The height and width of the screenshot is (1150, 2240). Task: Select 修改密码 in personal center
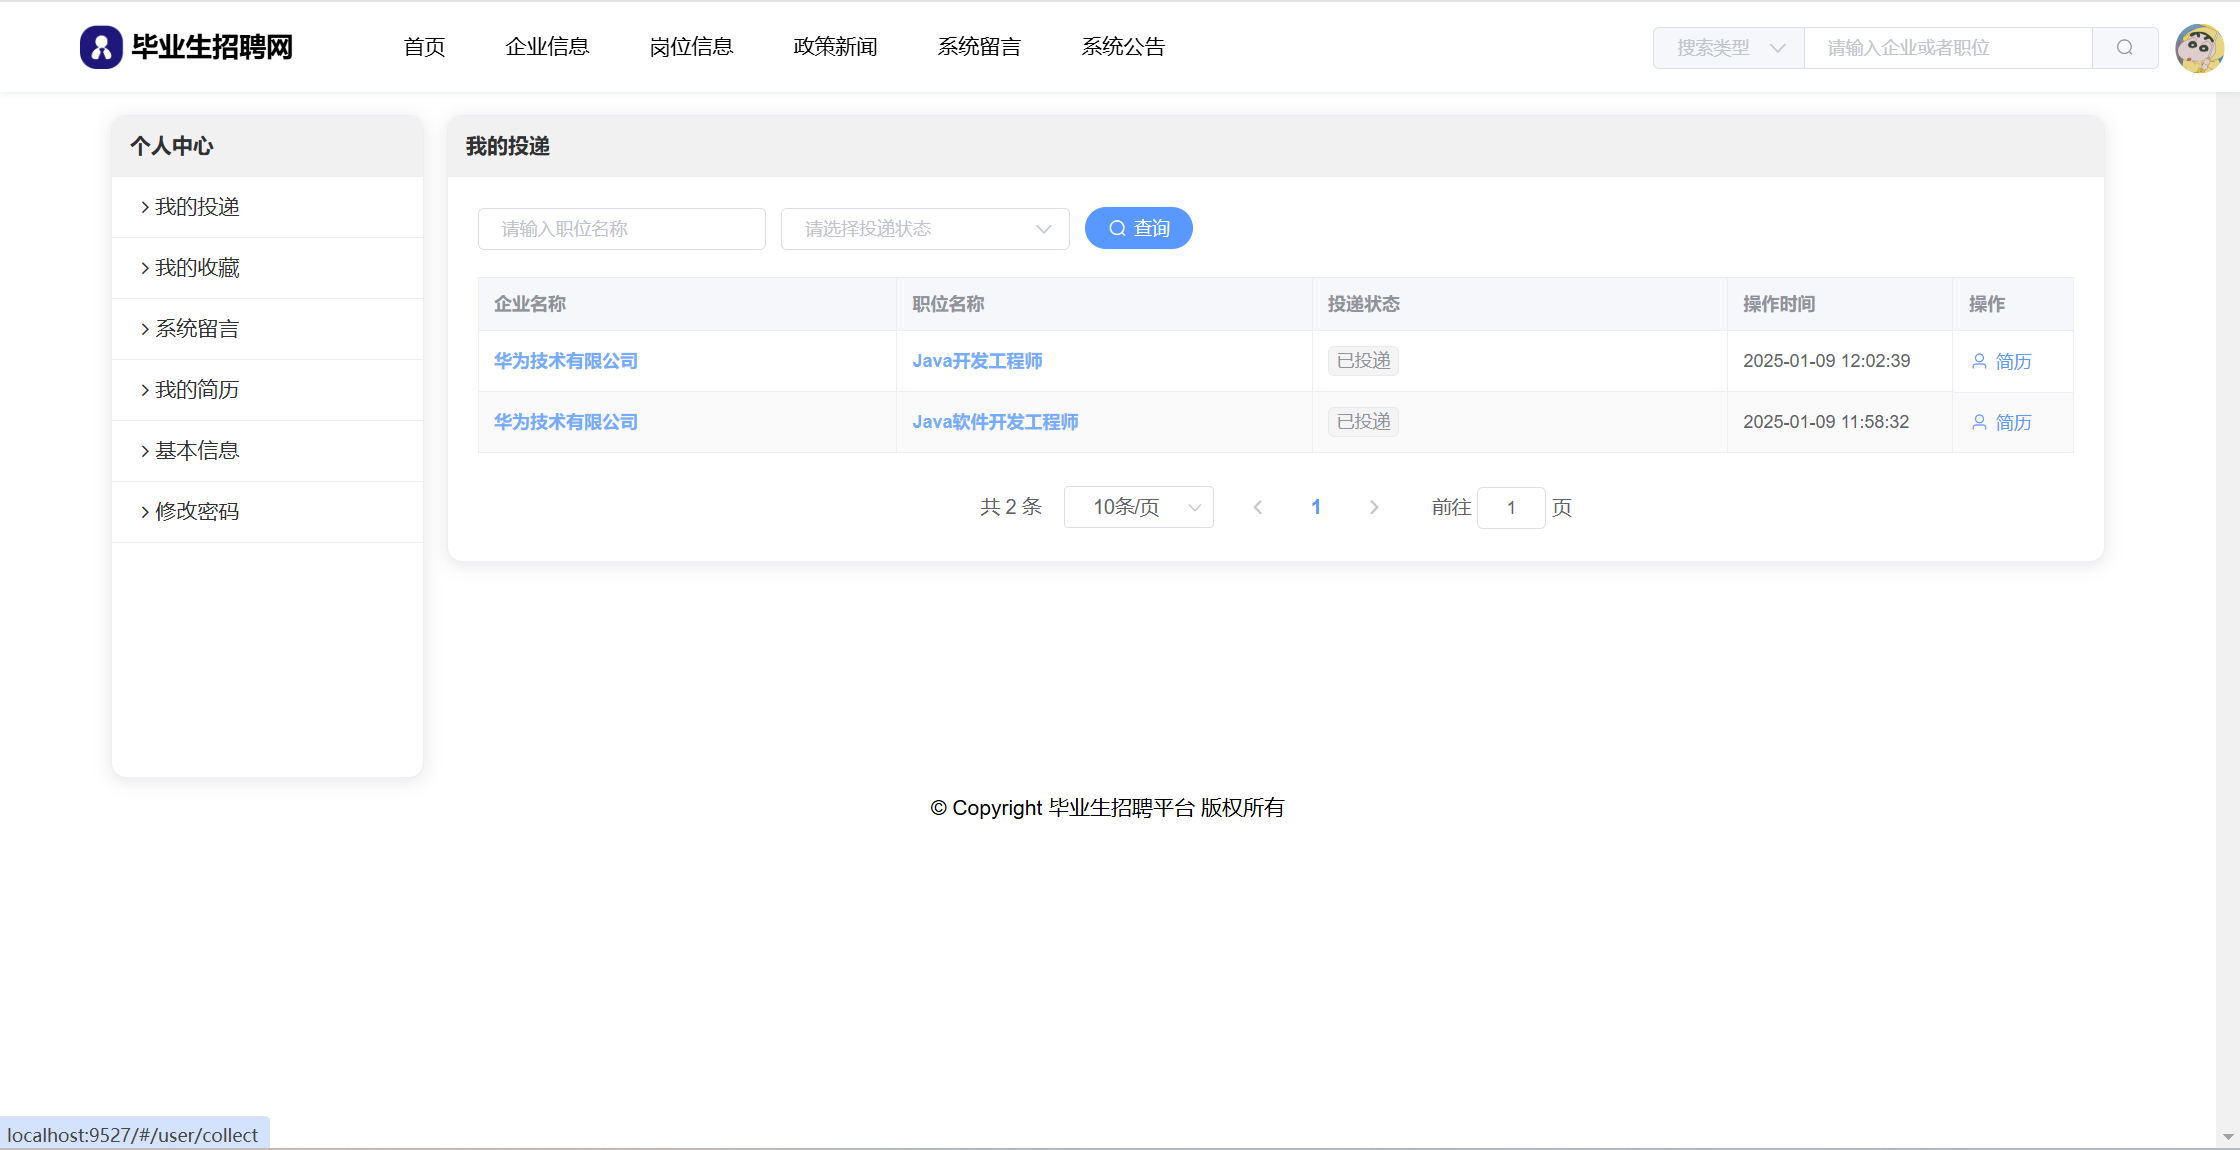pos(197,512)
